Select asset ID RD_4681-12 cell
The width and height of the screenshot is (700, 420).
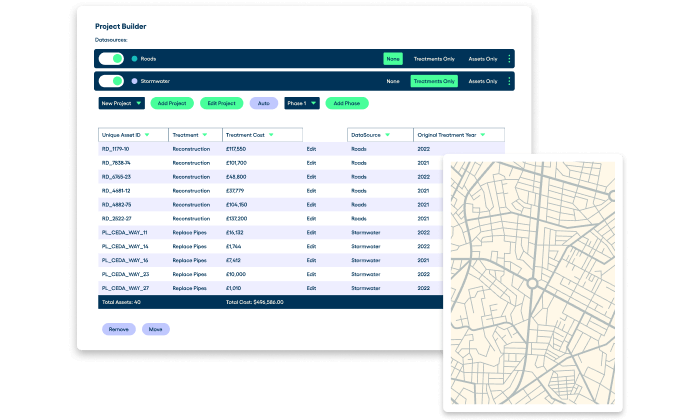click(x=116, y=191)
